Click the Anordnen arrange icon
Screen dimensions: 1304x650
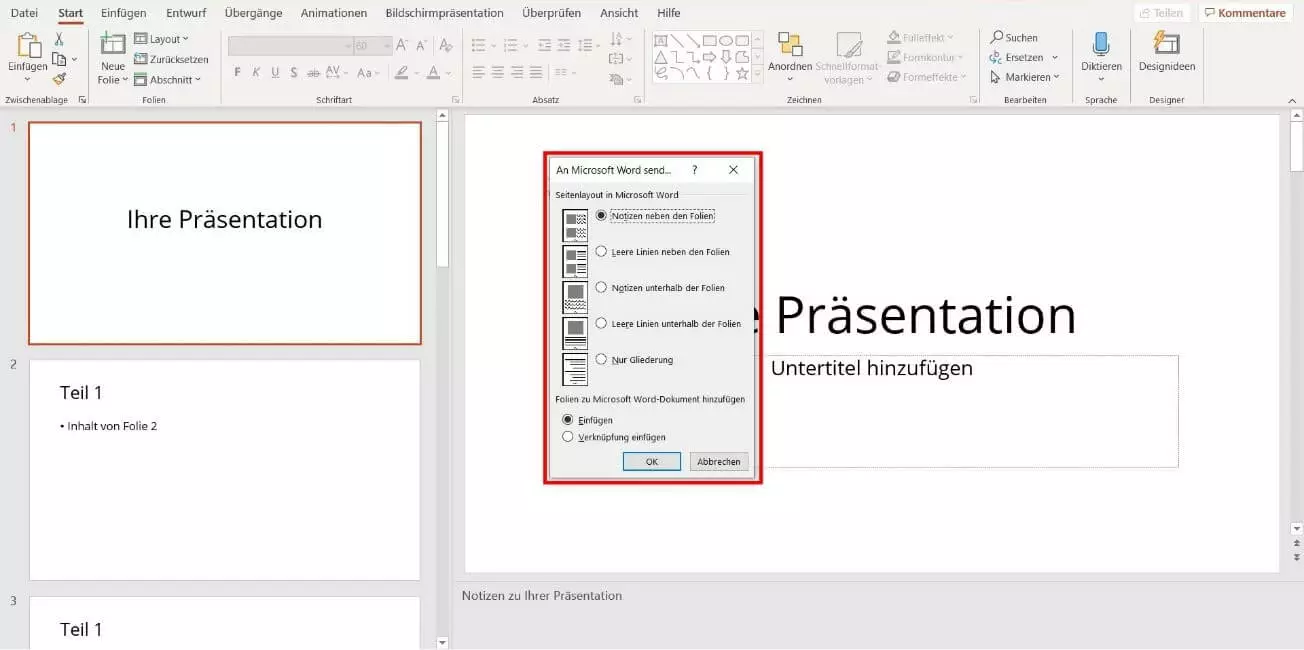[x=790, y=44]
